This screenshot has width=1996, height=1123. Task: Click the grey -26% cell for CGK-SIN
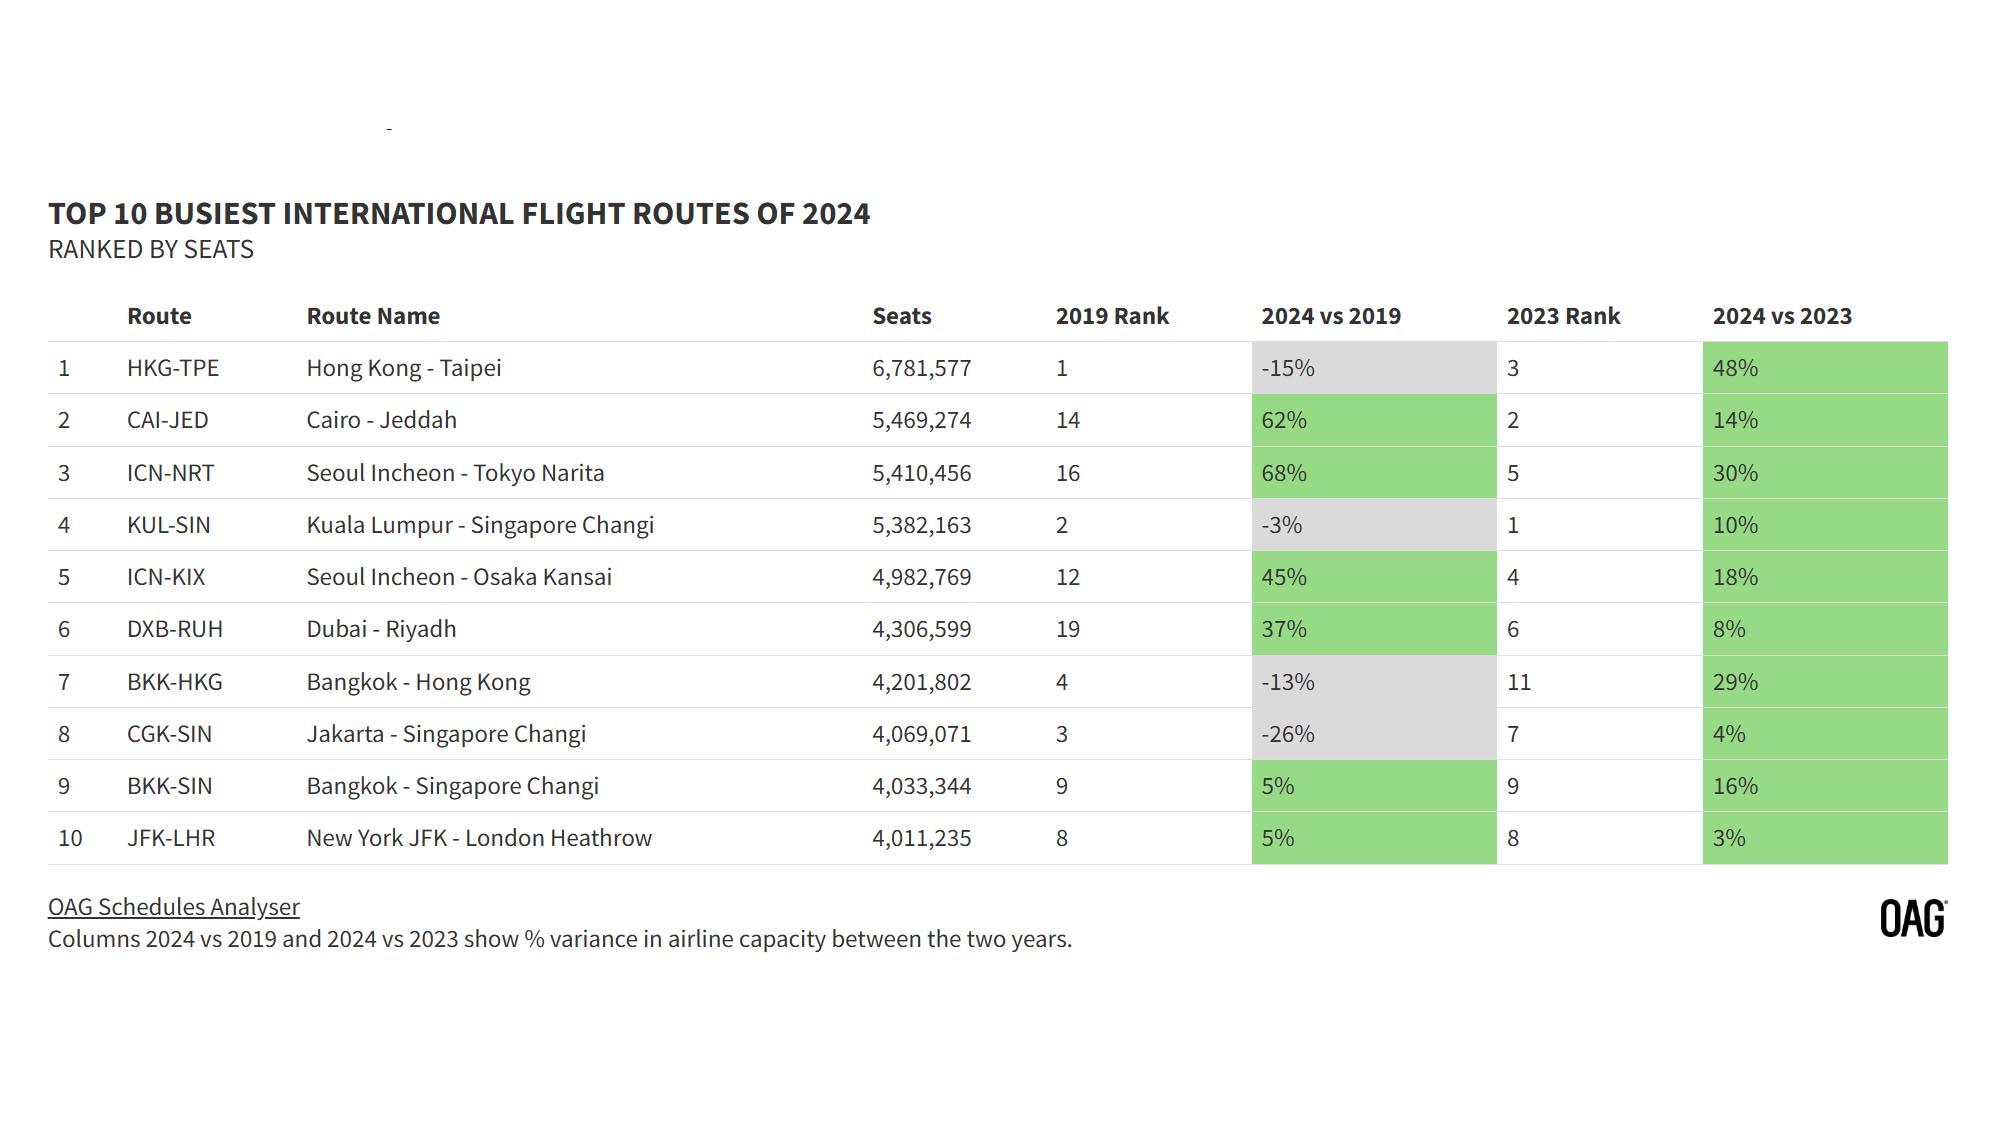click(1375, 733)
